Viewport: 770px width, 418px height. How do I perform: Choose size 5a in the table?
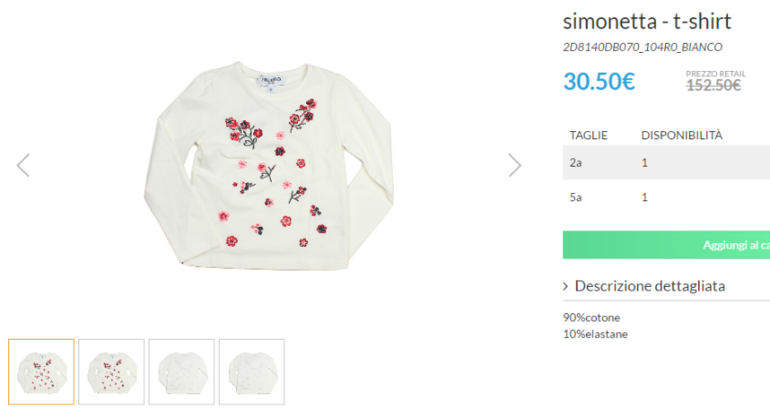[x=576, y=197]
